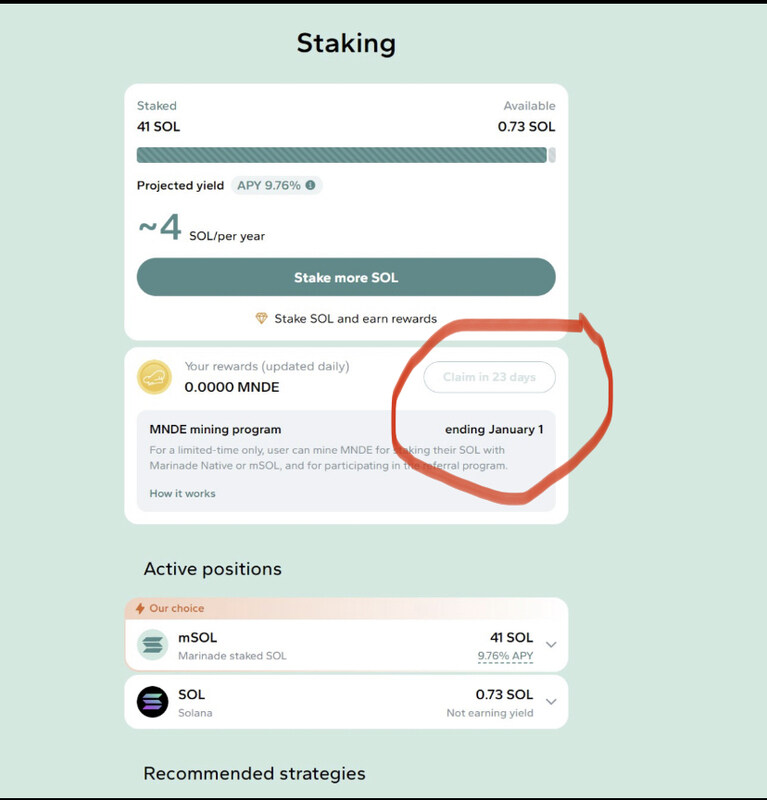This screenshot has width=767, height=800.
Task: Click the lightning bolt Our choice icon
Action: coord(140,608)
